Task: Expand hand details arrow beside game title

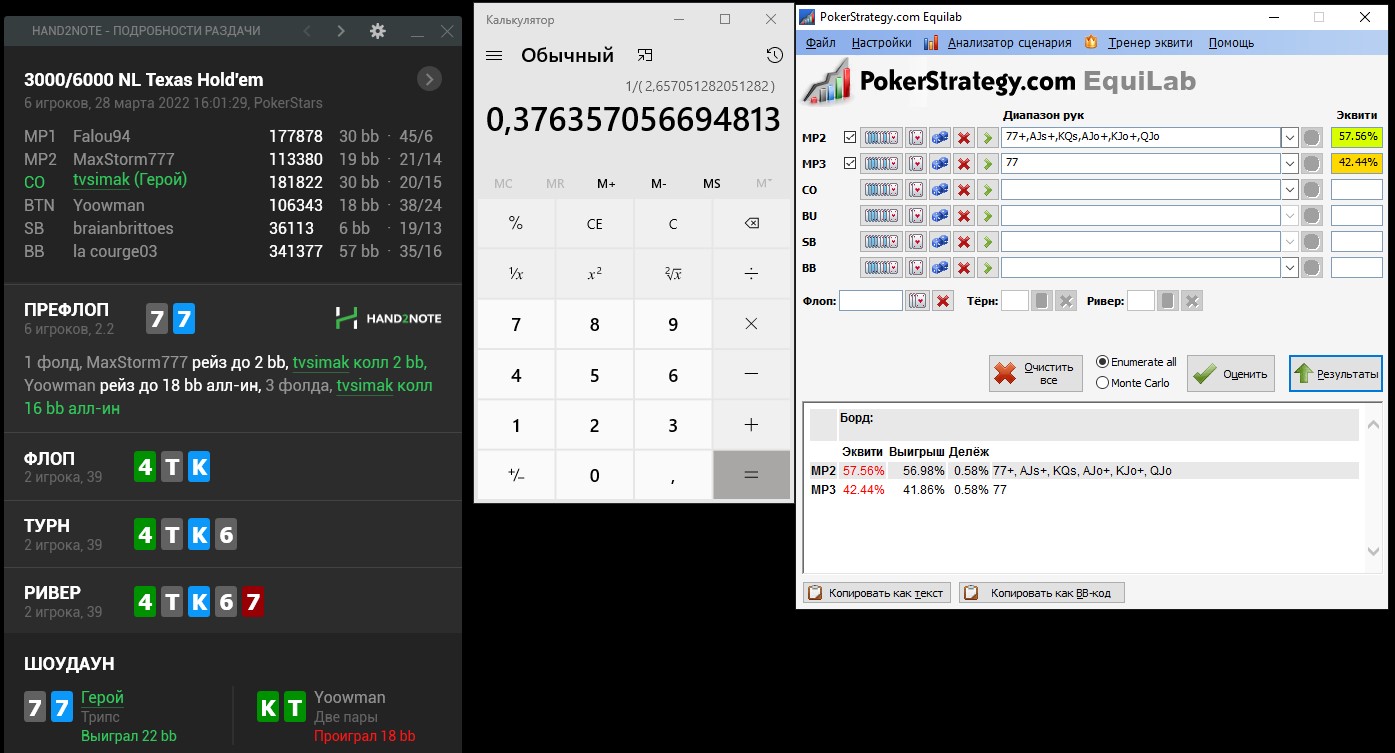Action: tap(429, 79)
